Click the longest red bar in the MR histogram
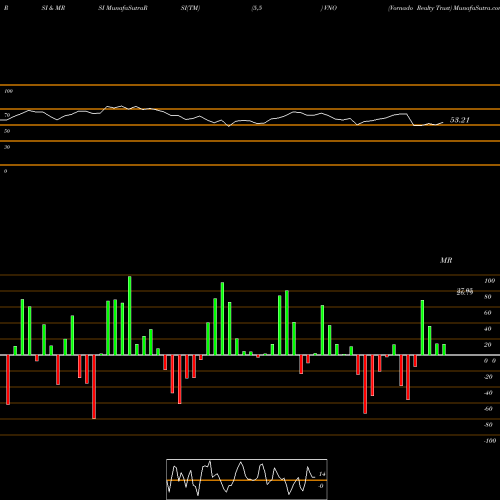The width and height of the screenshot is (500, 500). point(94,387)
